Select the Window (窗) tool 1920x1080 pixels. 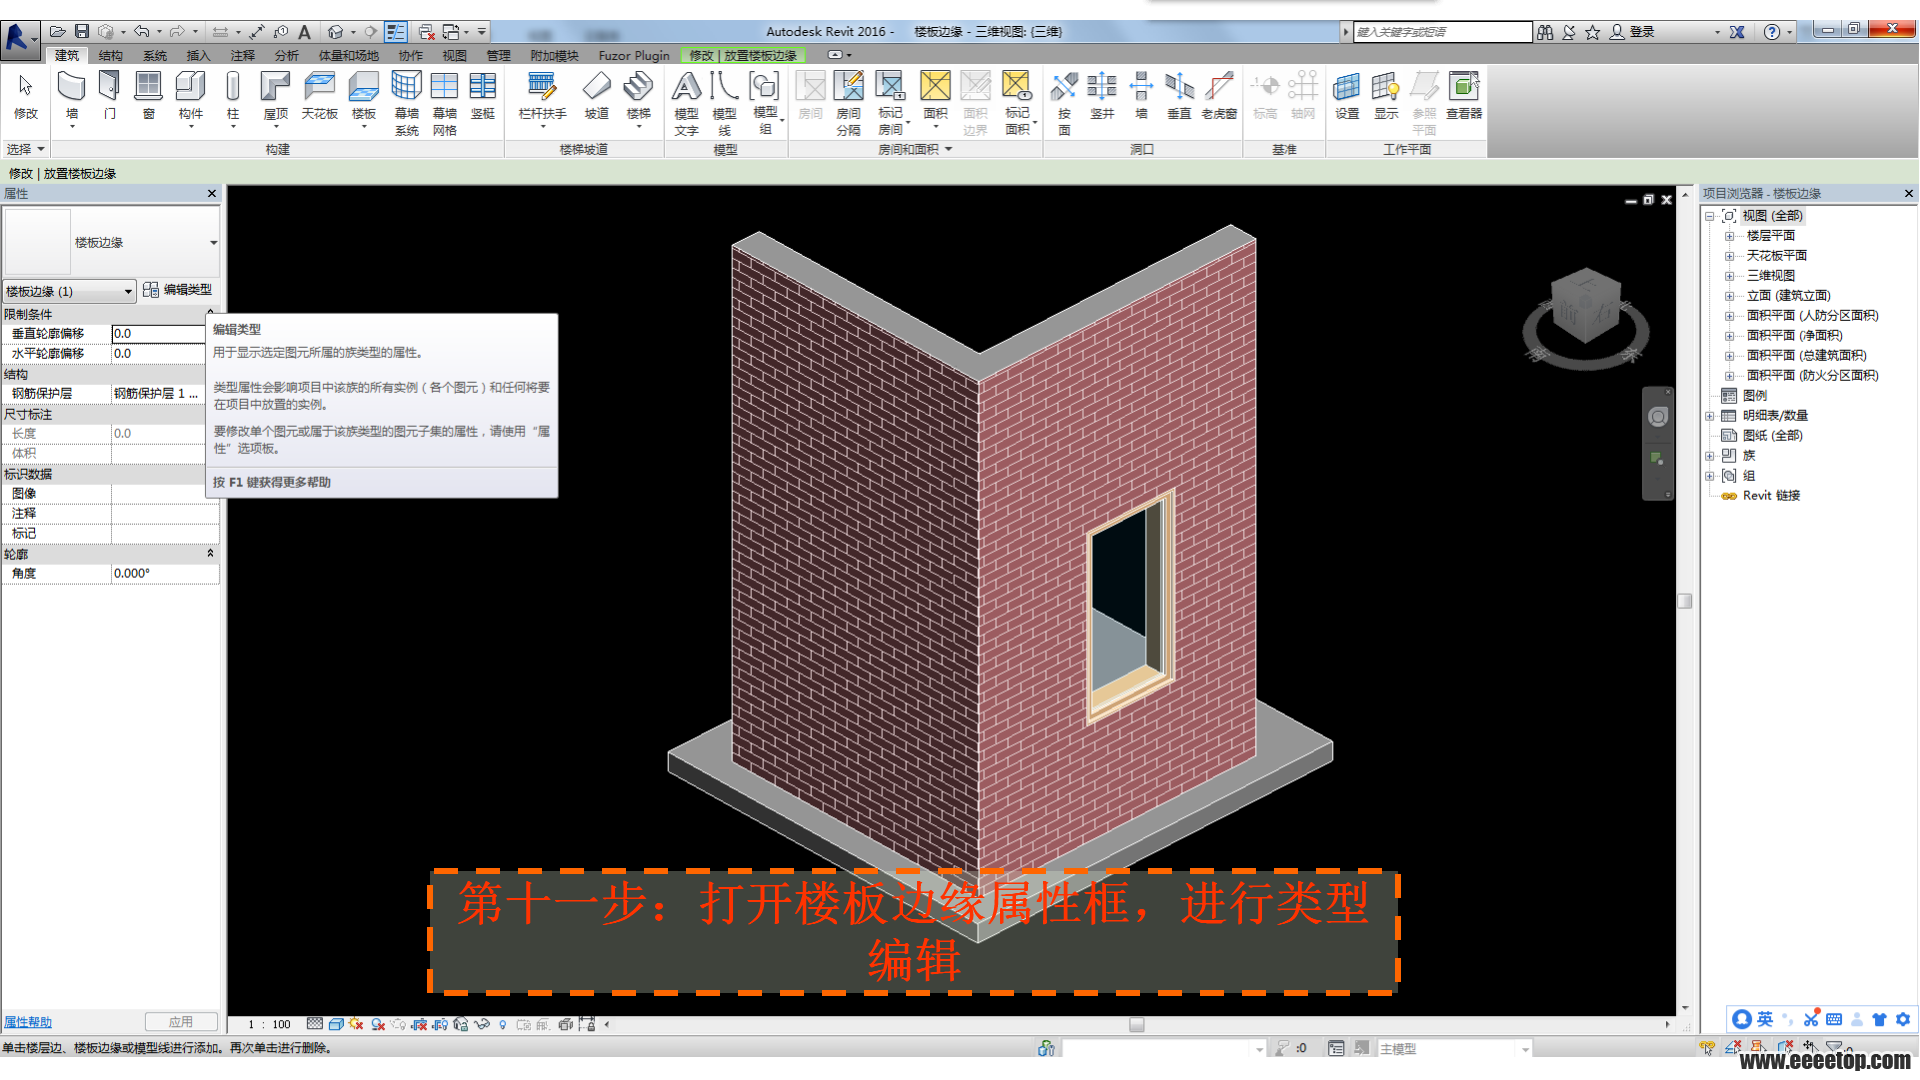pyautogui.click(x=149, y=96)
